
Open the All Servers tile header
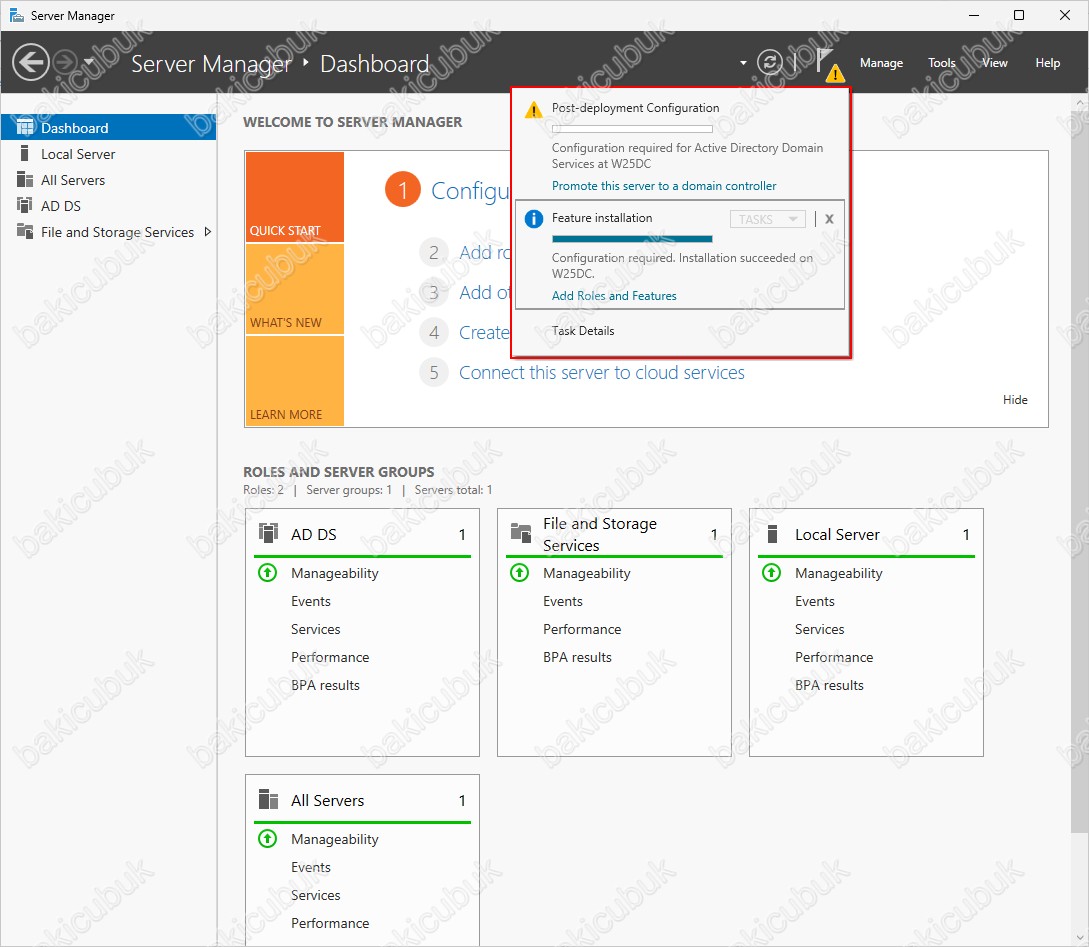(362, 800)
